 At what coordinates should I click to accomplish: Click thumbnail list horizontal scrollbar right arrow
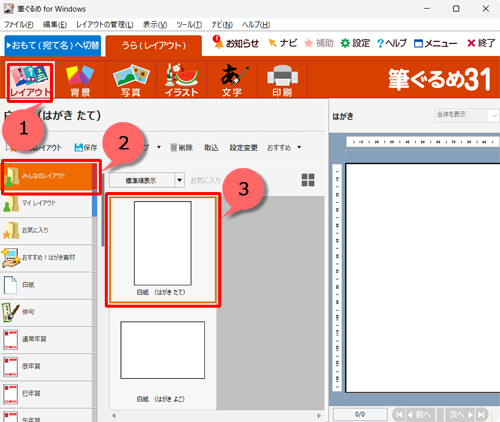pos(319,416)
